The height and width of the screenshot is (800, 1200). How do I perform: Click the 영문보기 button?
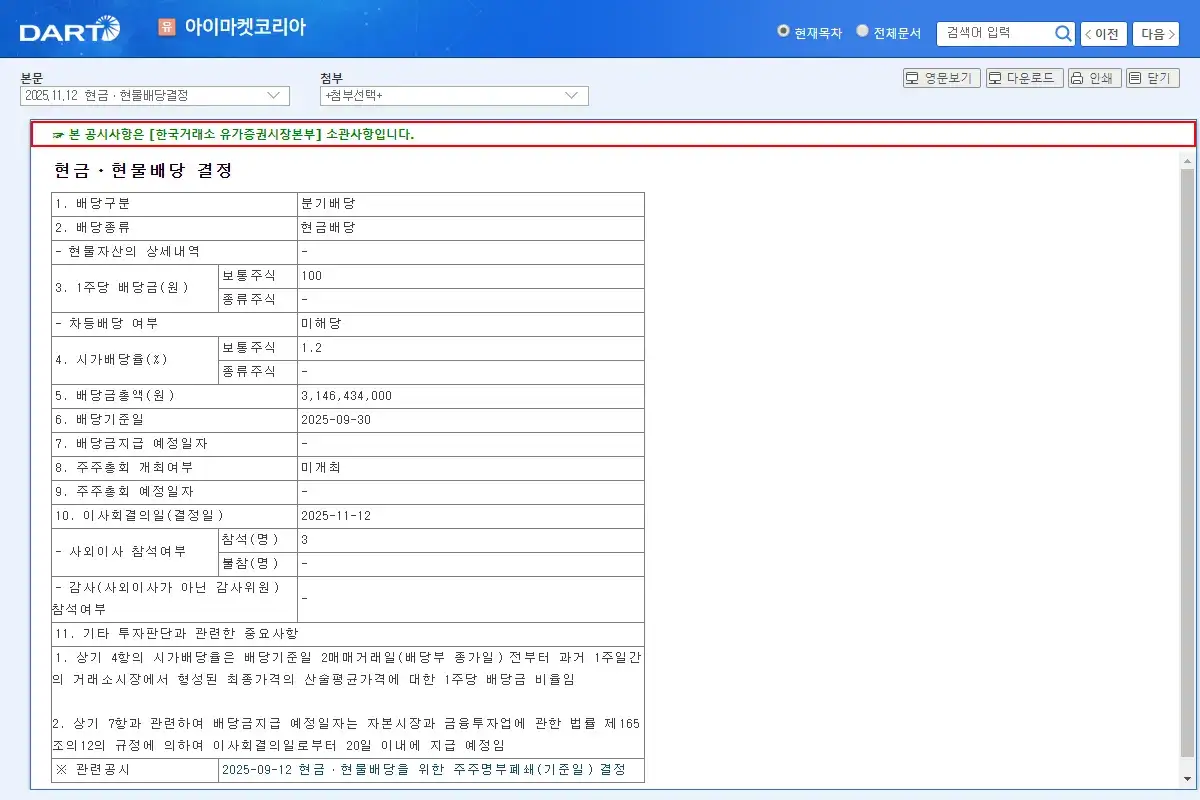pyautogui.click(x=942, y=78)
